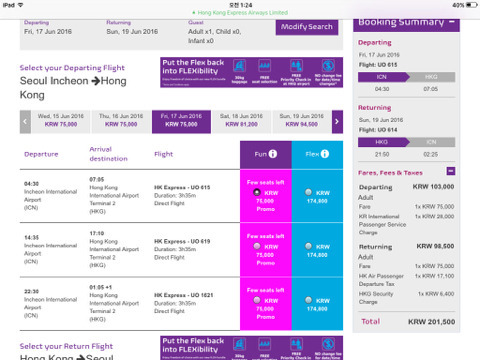Image resolution: width=480 pixels, height=360 pixels.
Task: Click the Modify Search button
Action: (x=307, y=27)
